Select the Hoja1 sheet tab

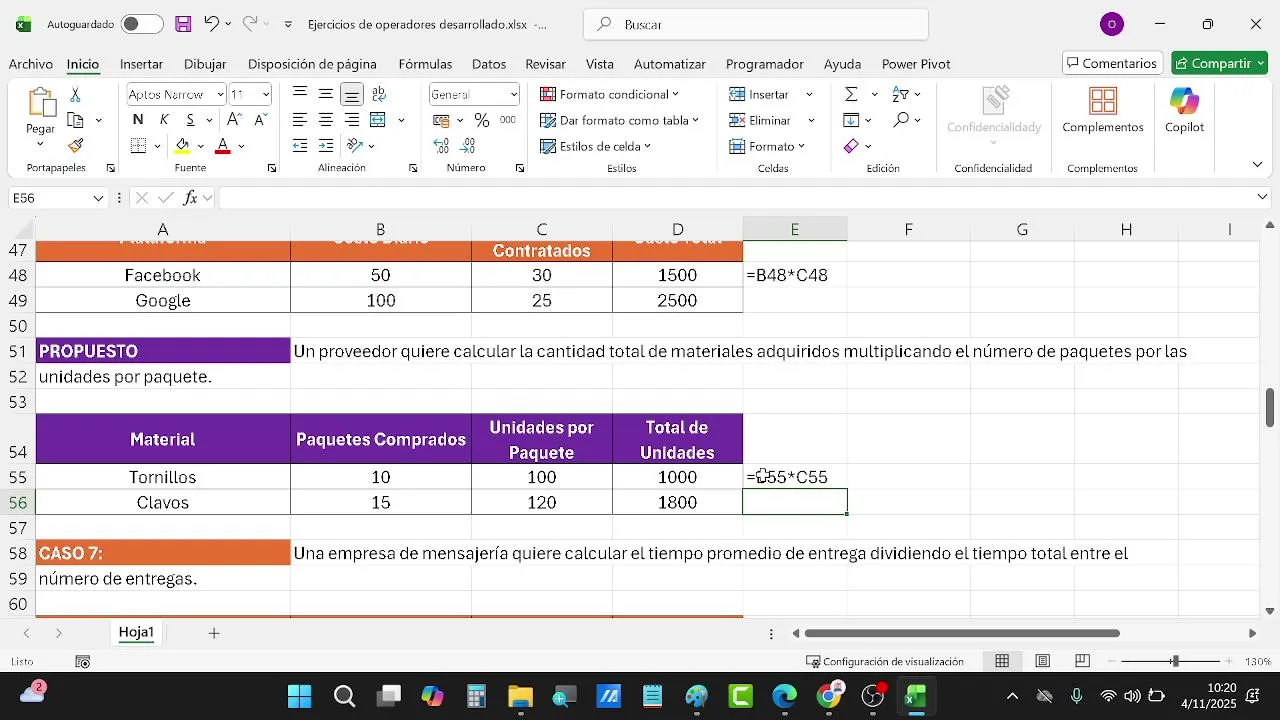tap(136, 633)
